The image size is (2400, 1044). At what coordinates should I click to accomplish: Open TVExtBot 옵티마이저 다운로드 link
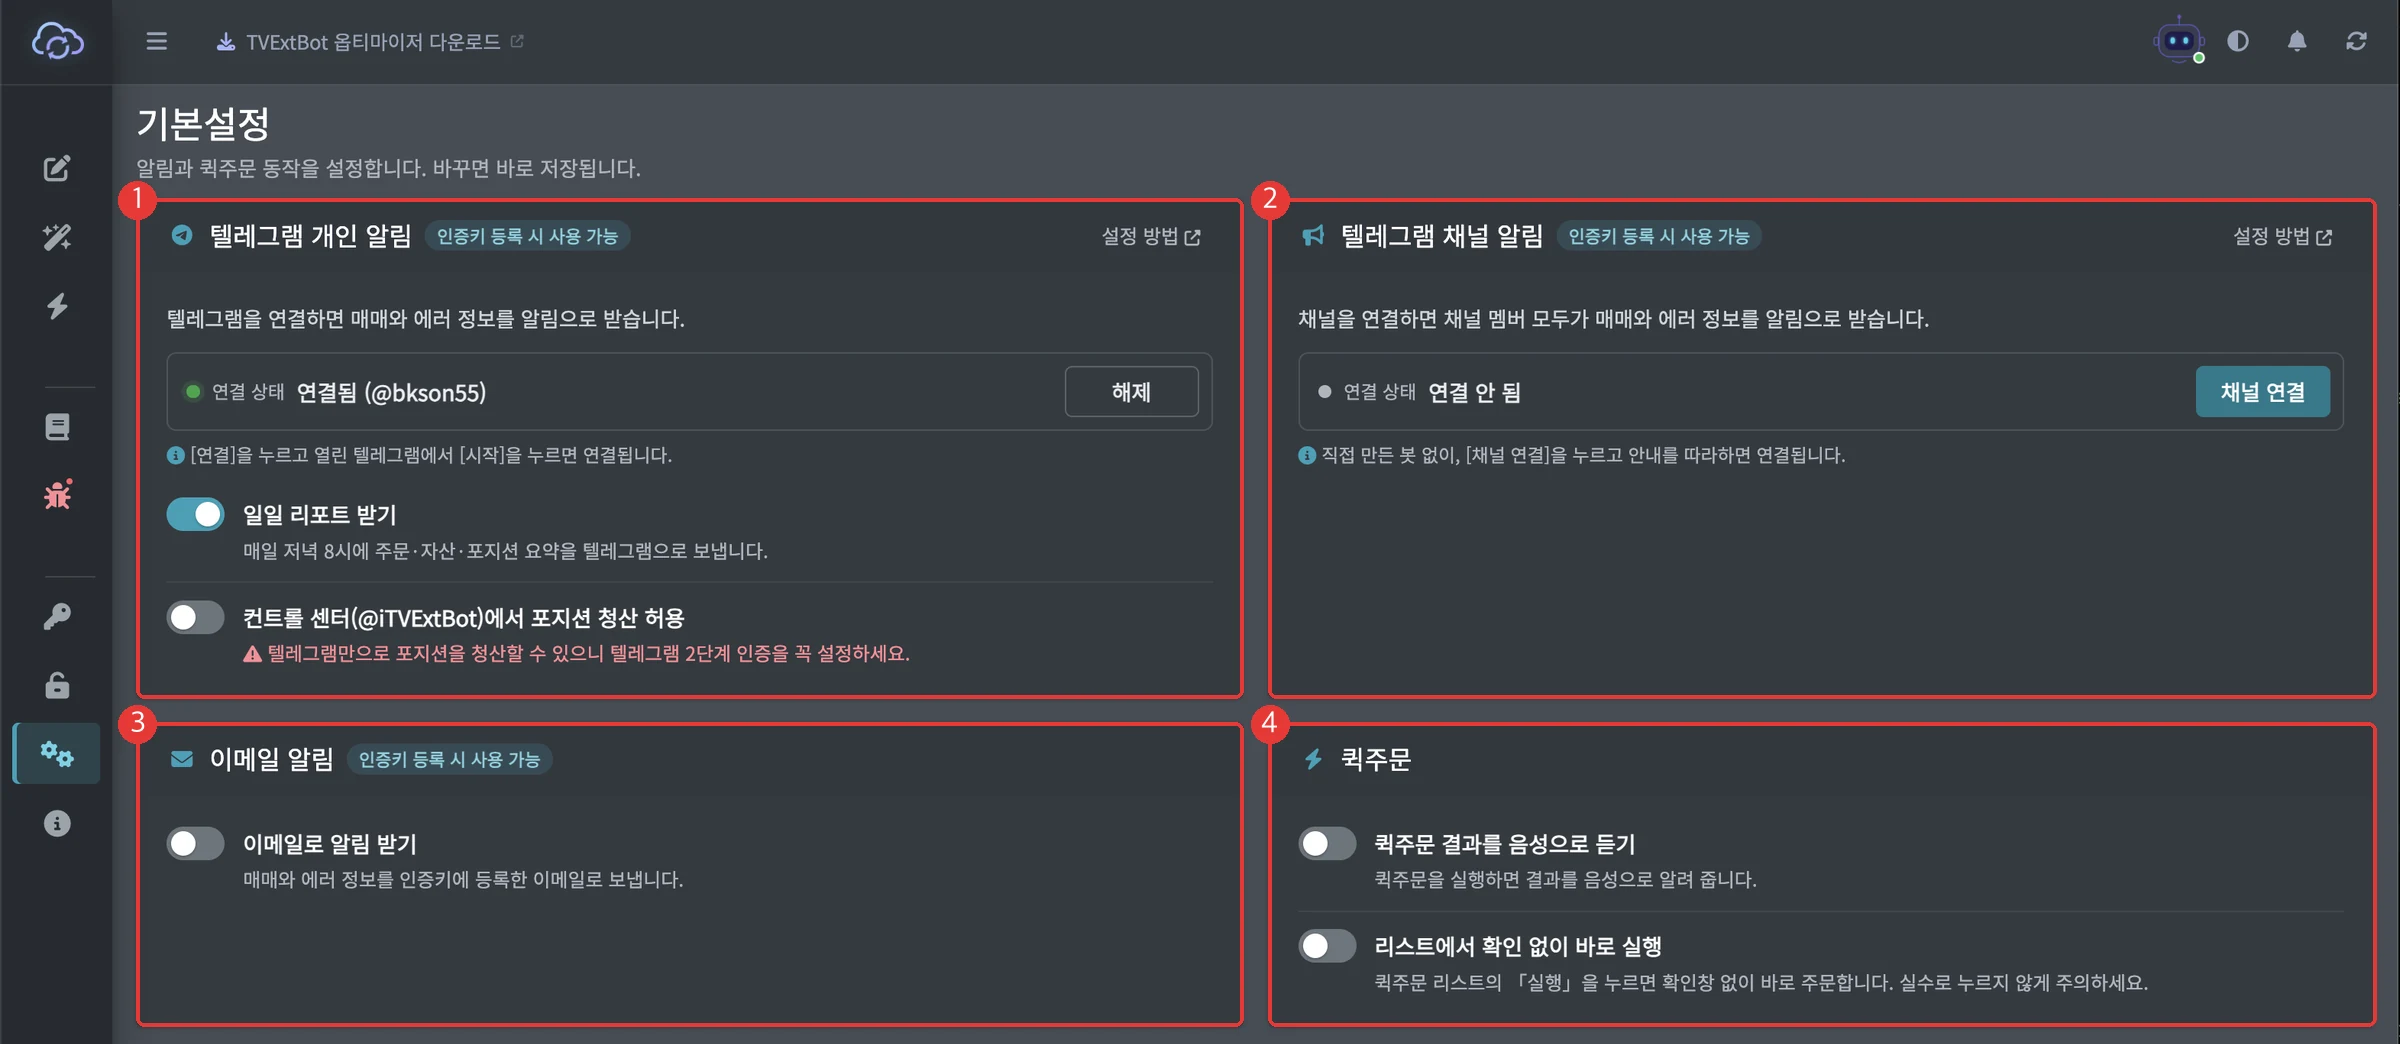tap(370, 41)
